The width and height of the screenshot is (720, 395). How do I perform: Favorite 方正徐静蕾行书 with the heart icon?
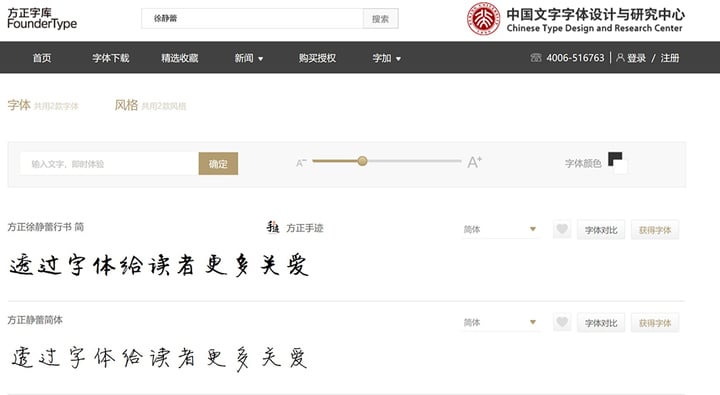pos(562,229)
